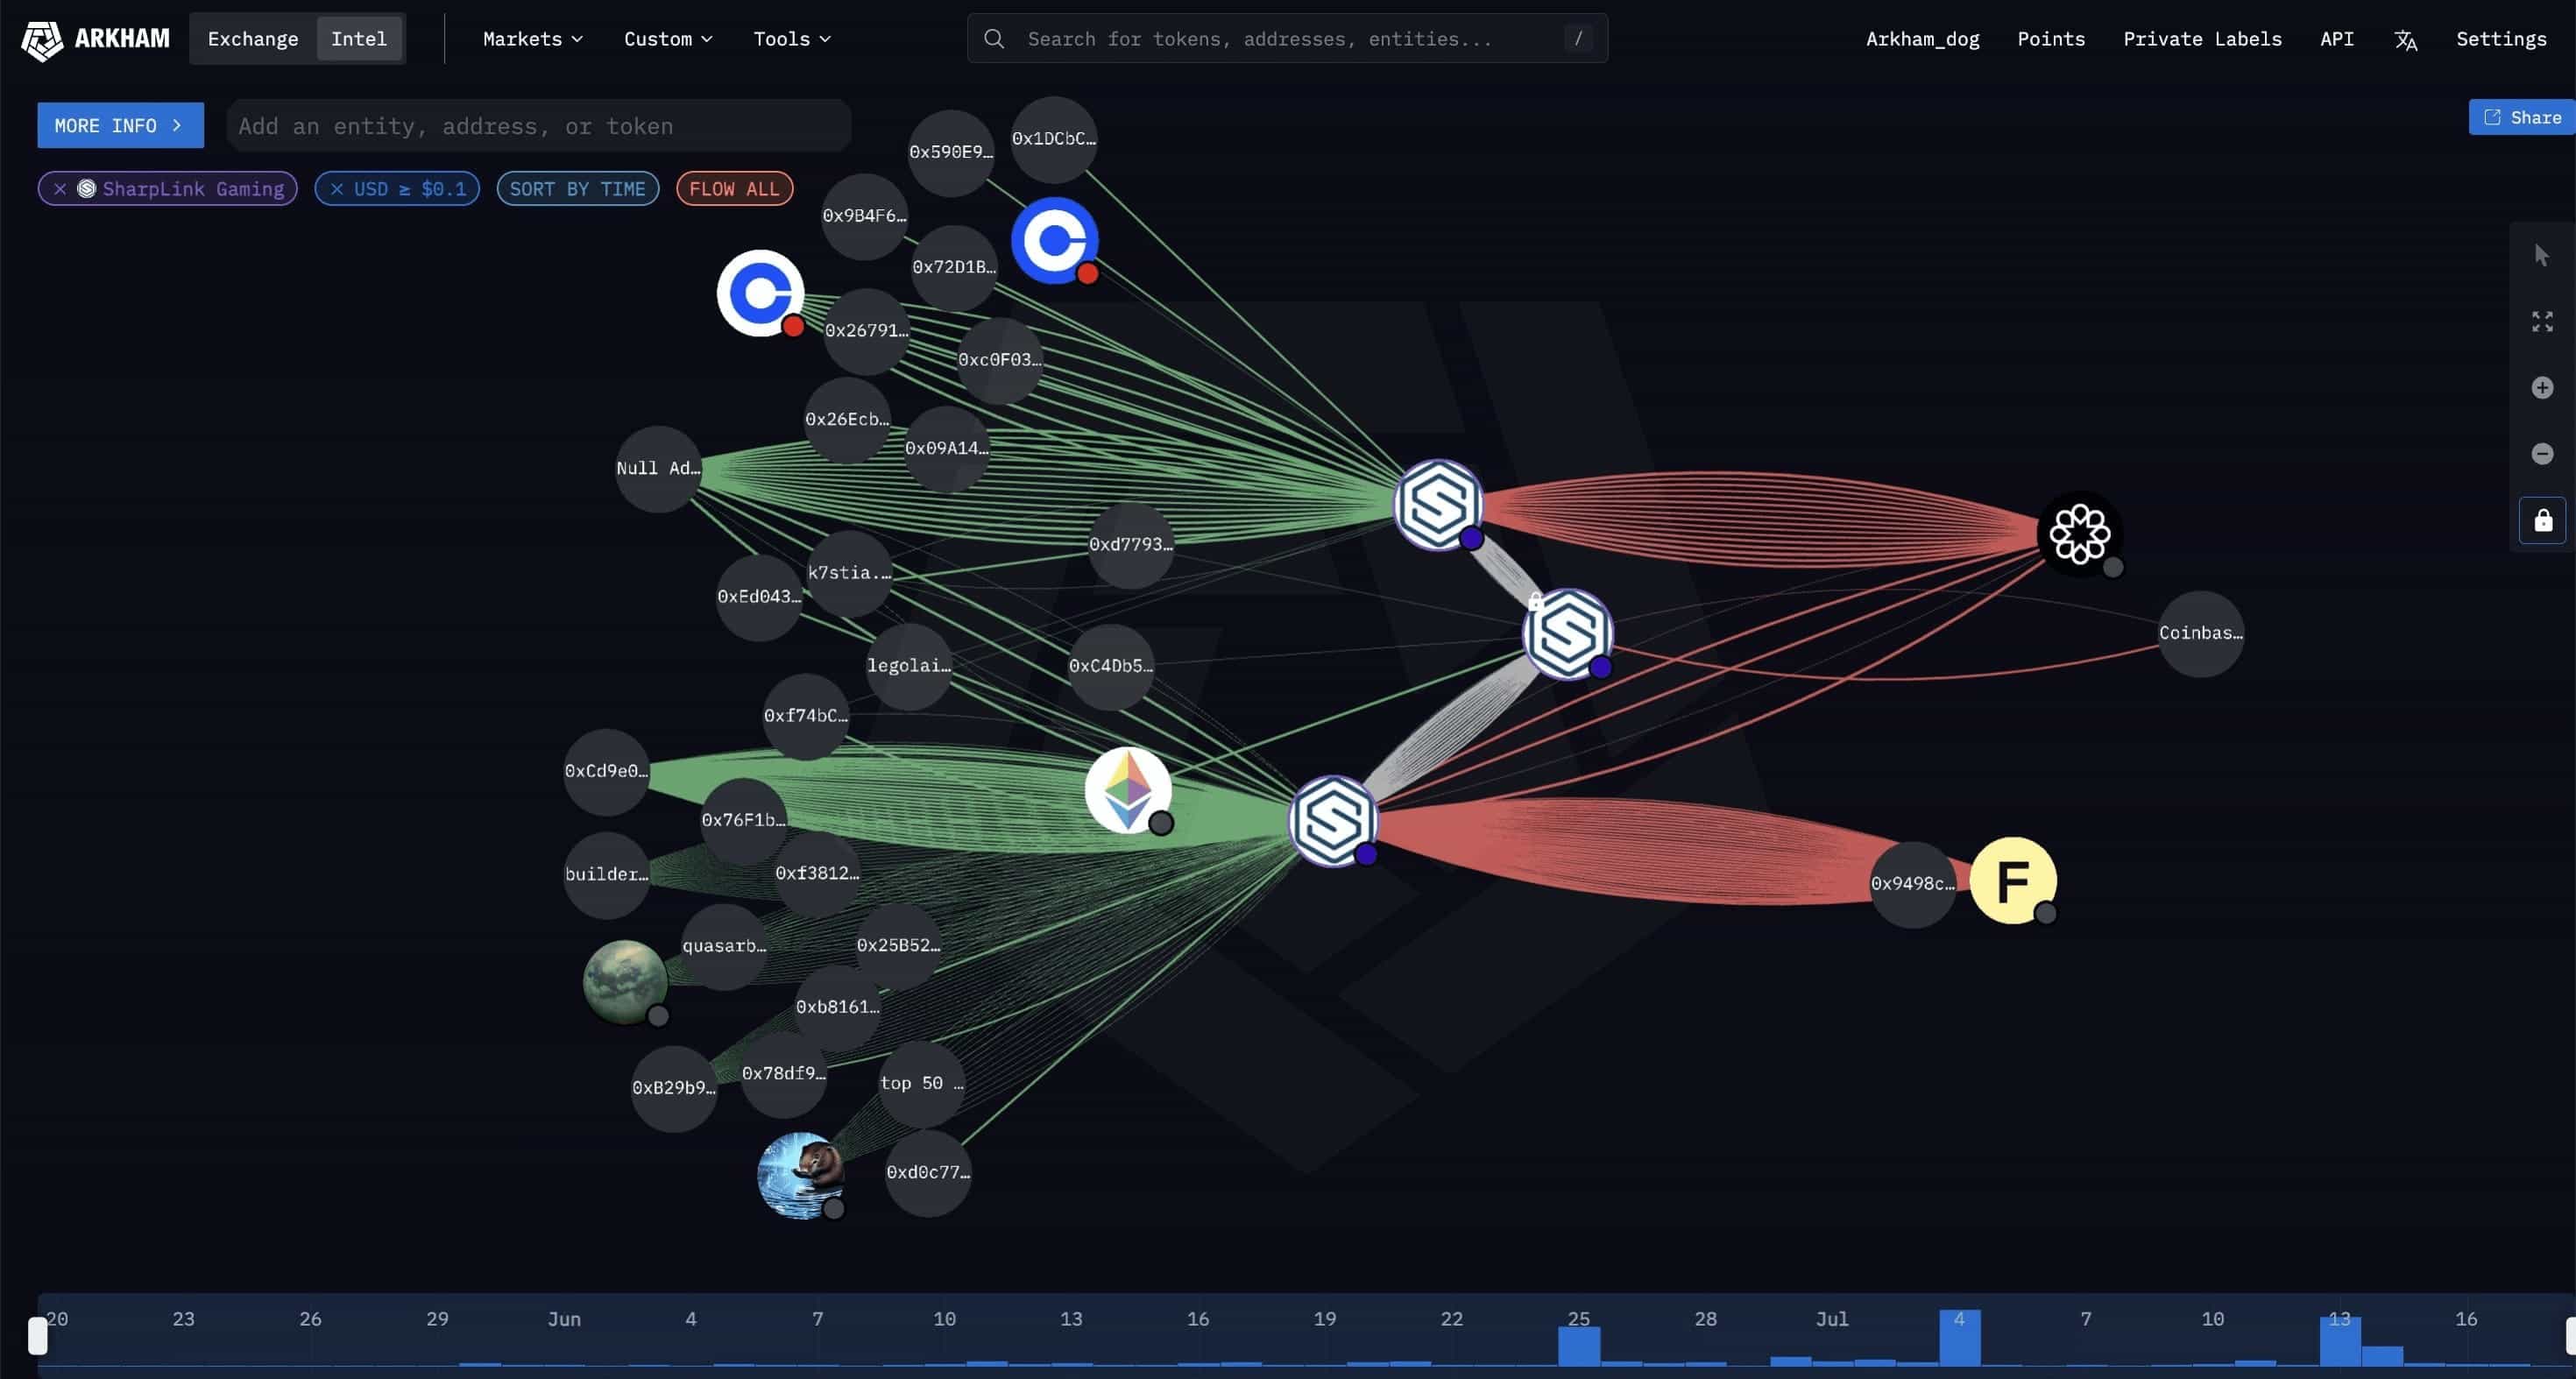Open Private Labels from top menu
This screenshot has width=2576, height=1379.
[2202, 39]
